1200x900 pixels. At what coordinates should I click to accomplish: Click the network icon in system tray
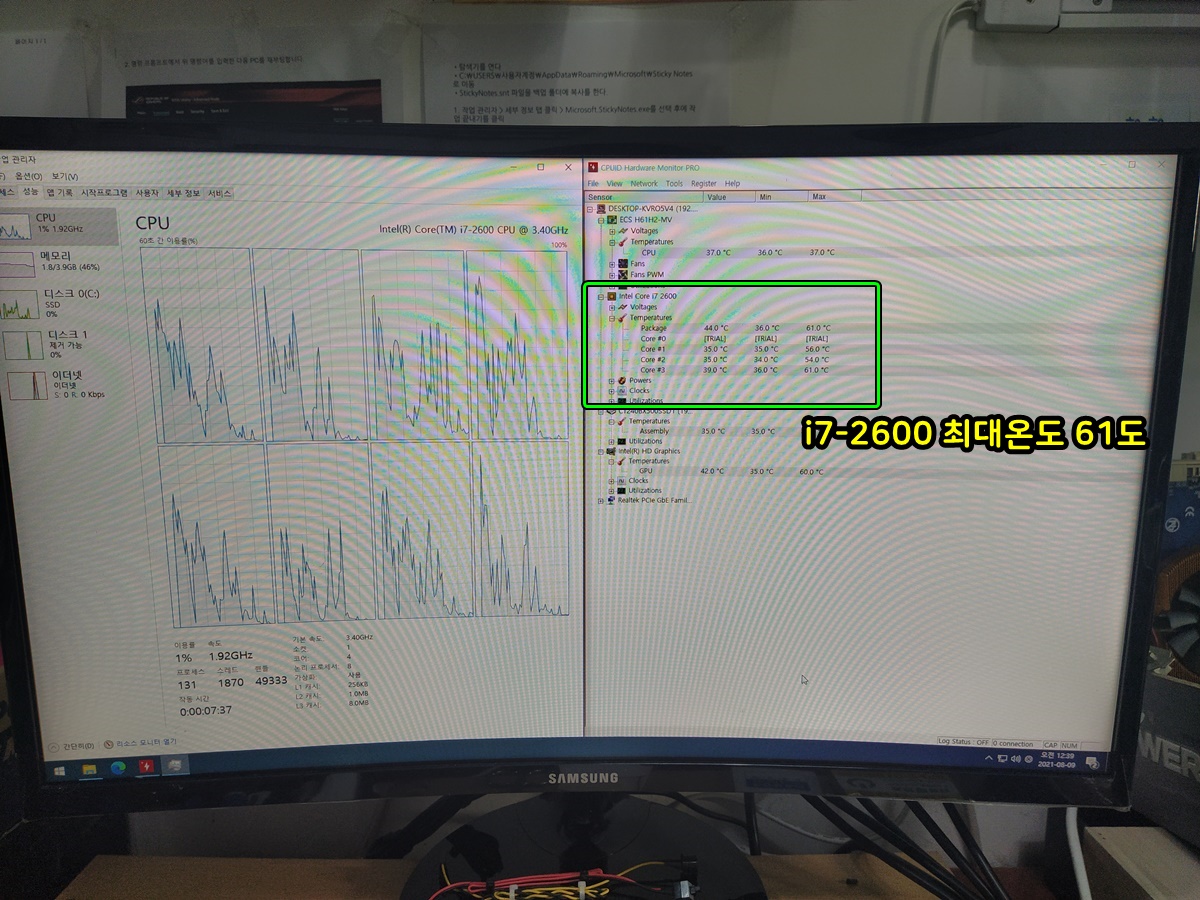(1005, 760)
